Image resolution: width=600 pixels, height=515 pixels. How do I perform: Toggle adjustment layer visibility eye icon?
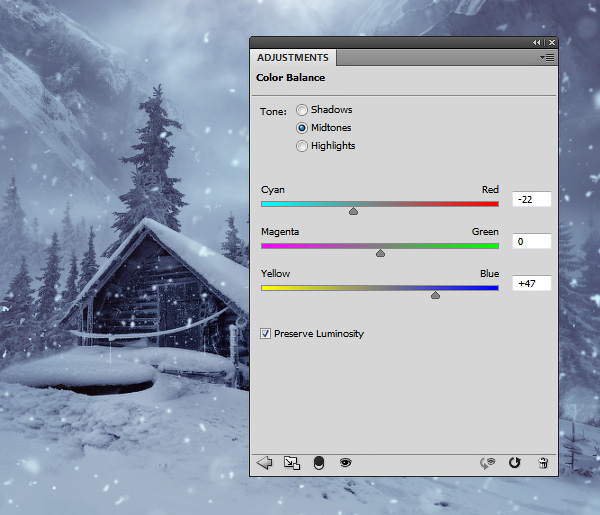pos(346,463)
